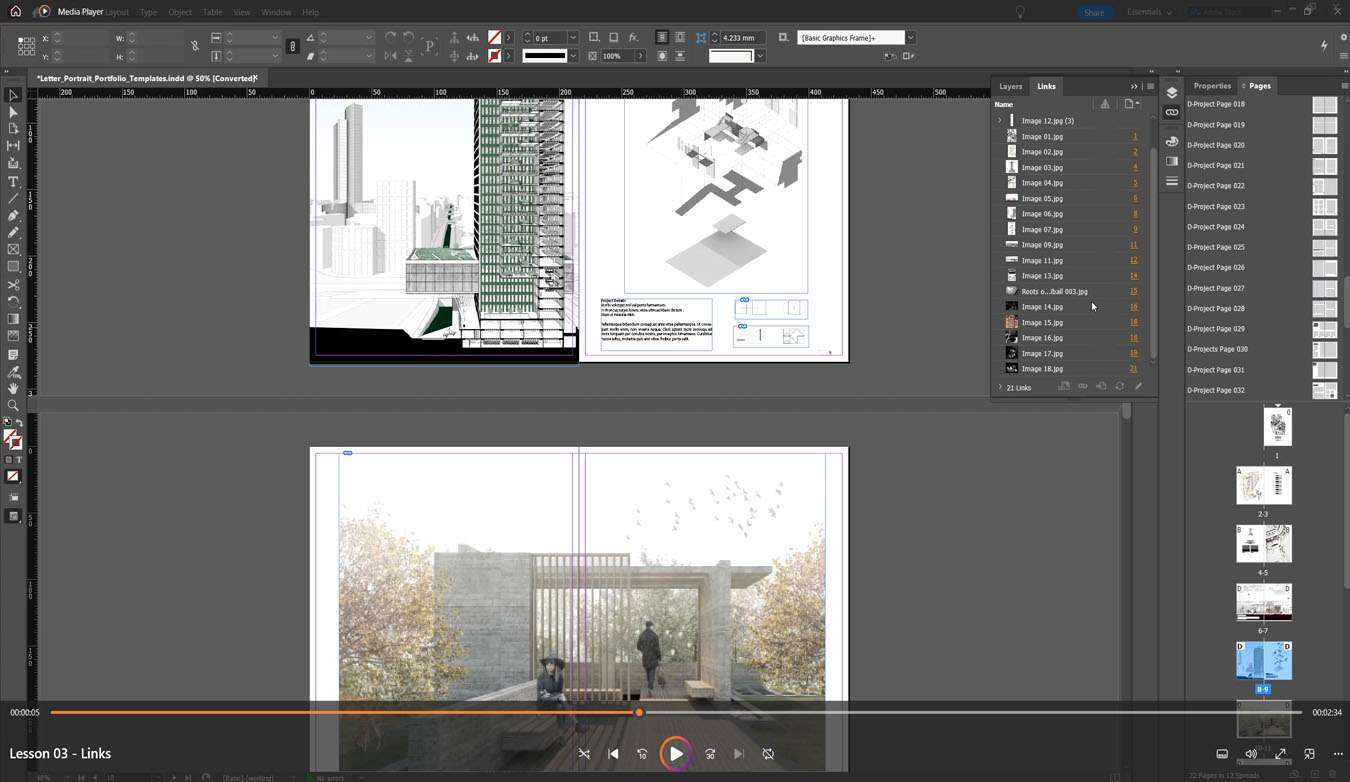Screen dimensions: 1350x782
Task: Toggle the constrain proportions chain link
Action: tap(194, 46)
